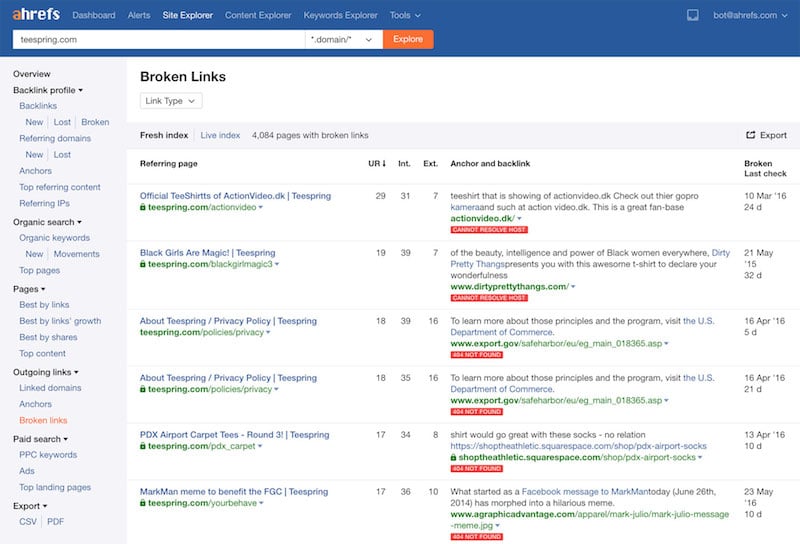Open Broken backlinks filter under Backlinks
This screenshot has width=800, height=544.
click(95, 122)
